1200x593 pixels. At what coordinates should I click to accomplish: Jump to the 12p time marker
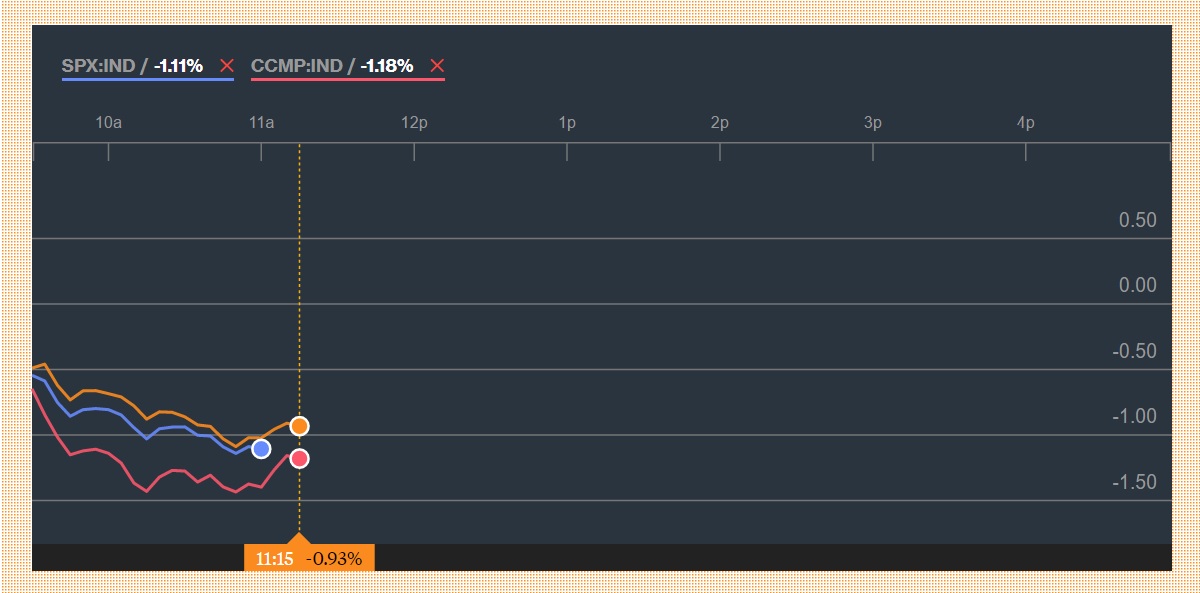tap(414, 123)
